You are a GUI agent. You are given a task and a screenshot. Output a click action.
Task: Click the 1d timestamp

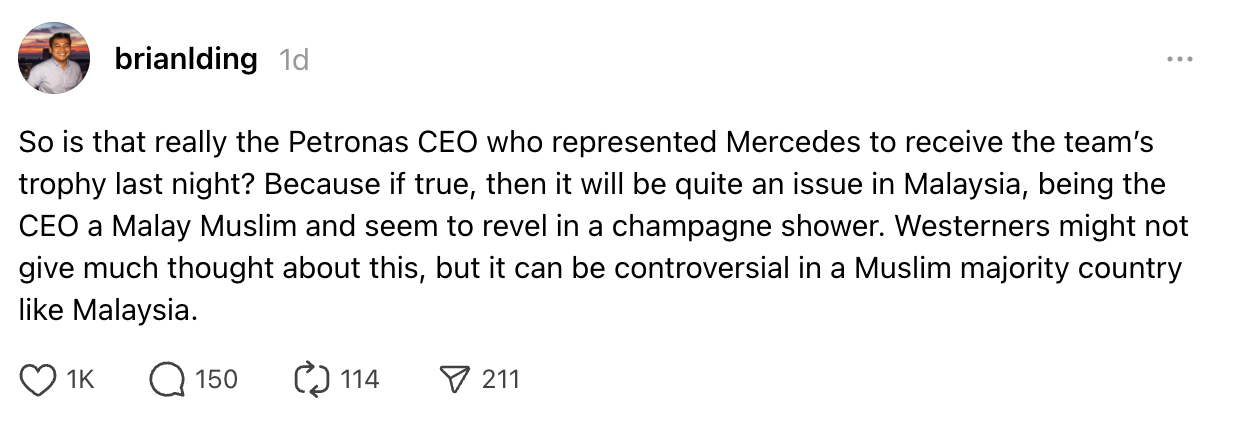[x=294, y=60]
